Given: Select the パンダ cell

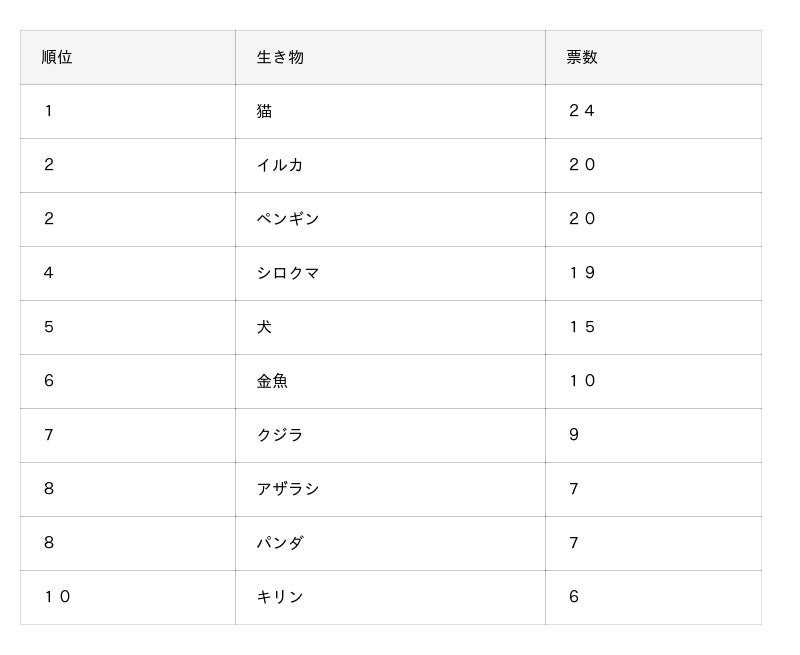Looking at the screenshot, I should (x=280, y=543).
